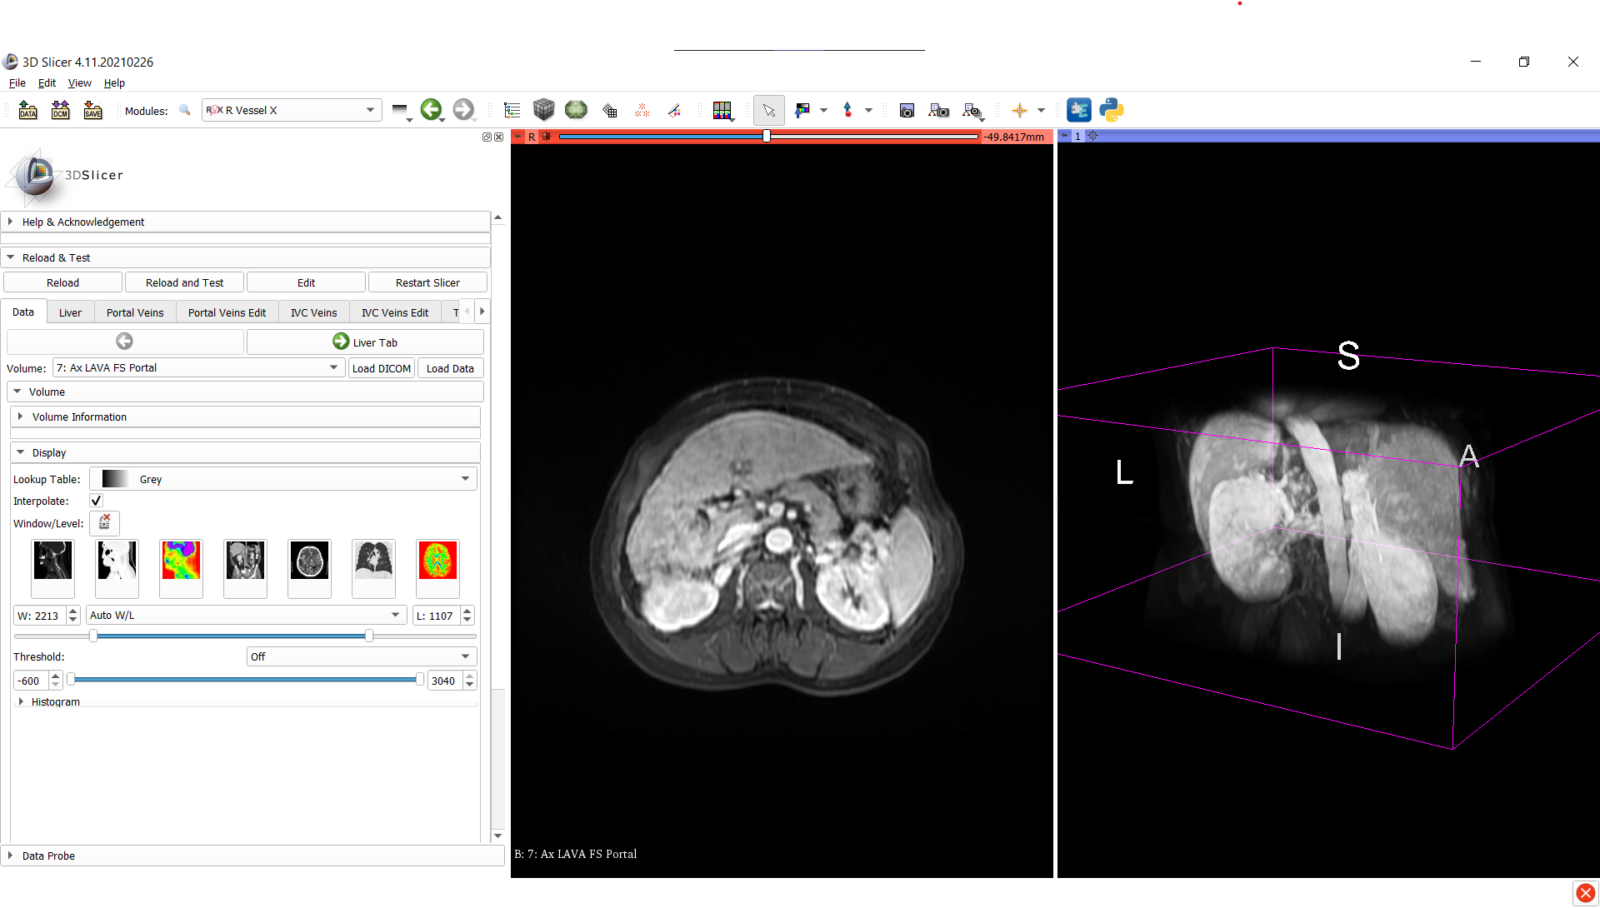This screenshot has width=1600, height=908.
Task: Open the Extensions Manager
Action: [1078, 110]
